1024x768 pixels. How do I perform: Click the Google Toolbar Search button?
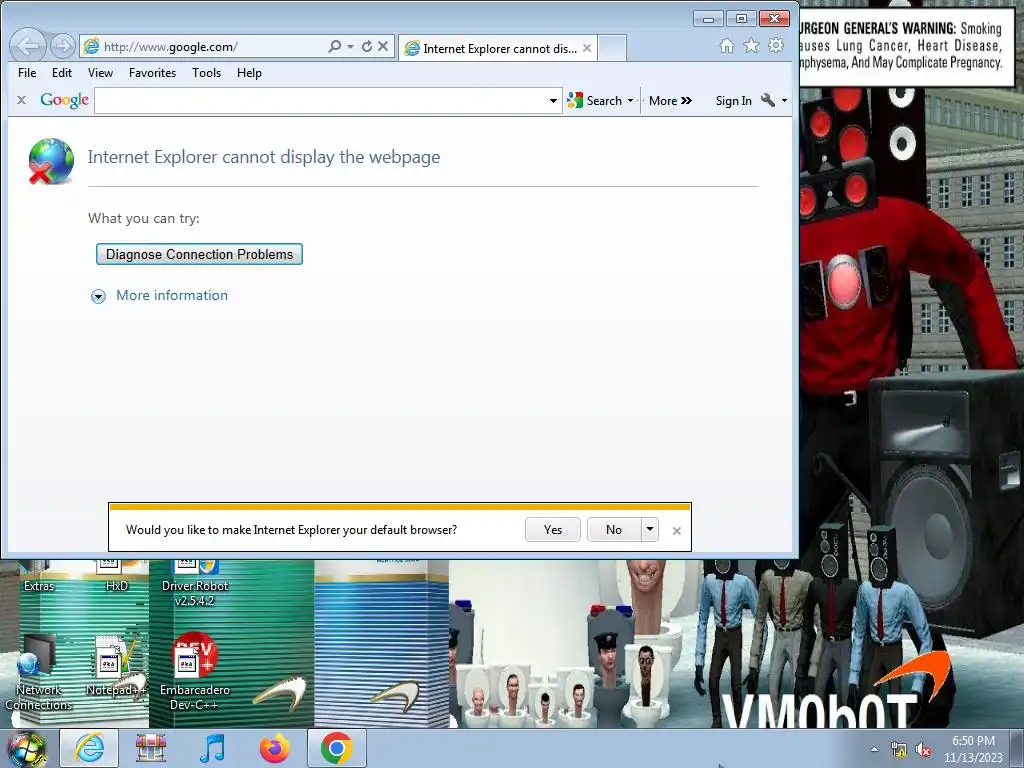pyautogui.click(x=595, y=101)
